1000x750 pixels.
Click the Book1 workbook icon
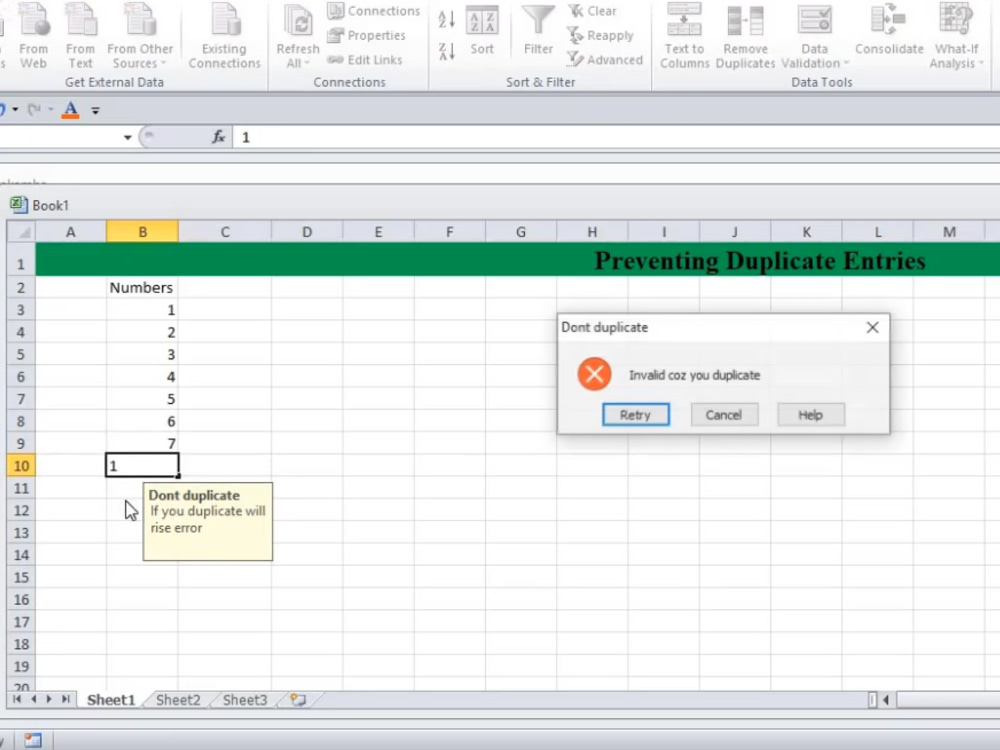coord(18,205)
